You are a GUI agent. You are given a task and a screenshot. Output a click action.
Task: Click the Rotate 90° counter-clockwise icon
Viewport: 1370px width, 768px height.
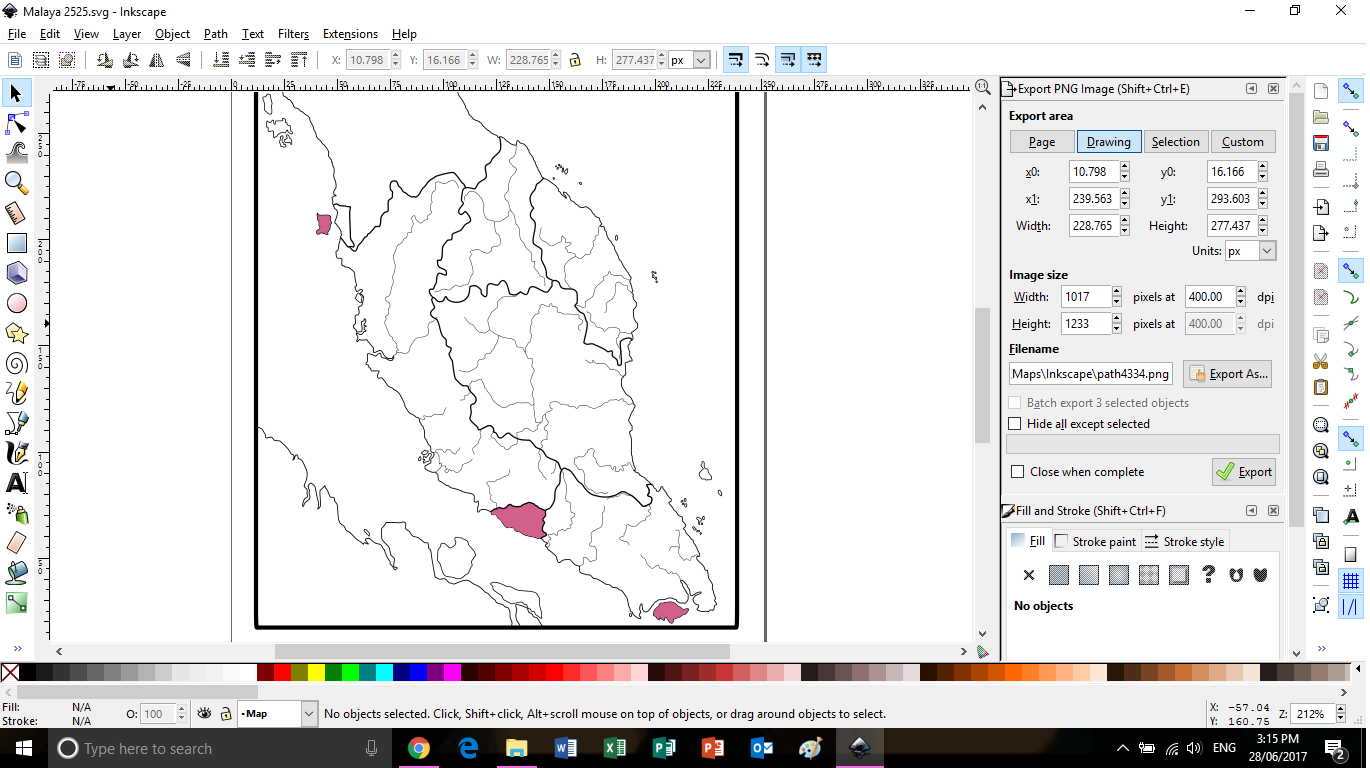[x=104, y=60]
